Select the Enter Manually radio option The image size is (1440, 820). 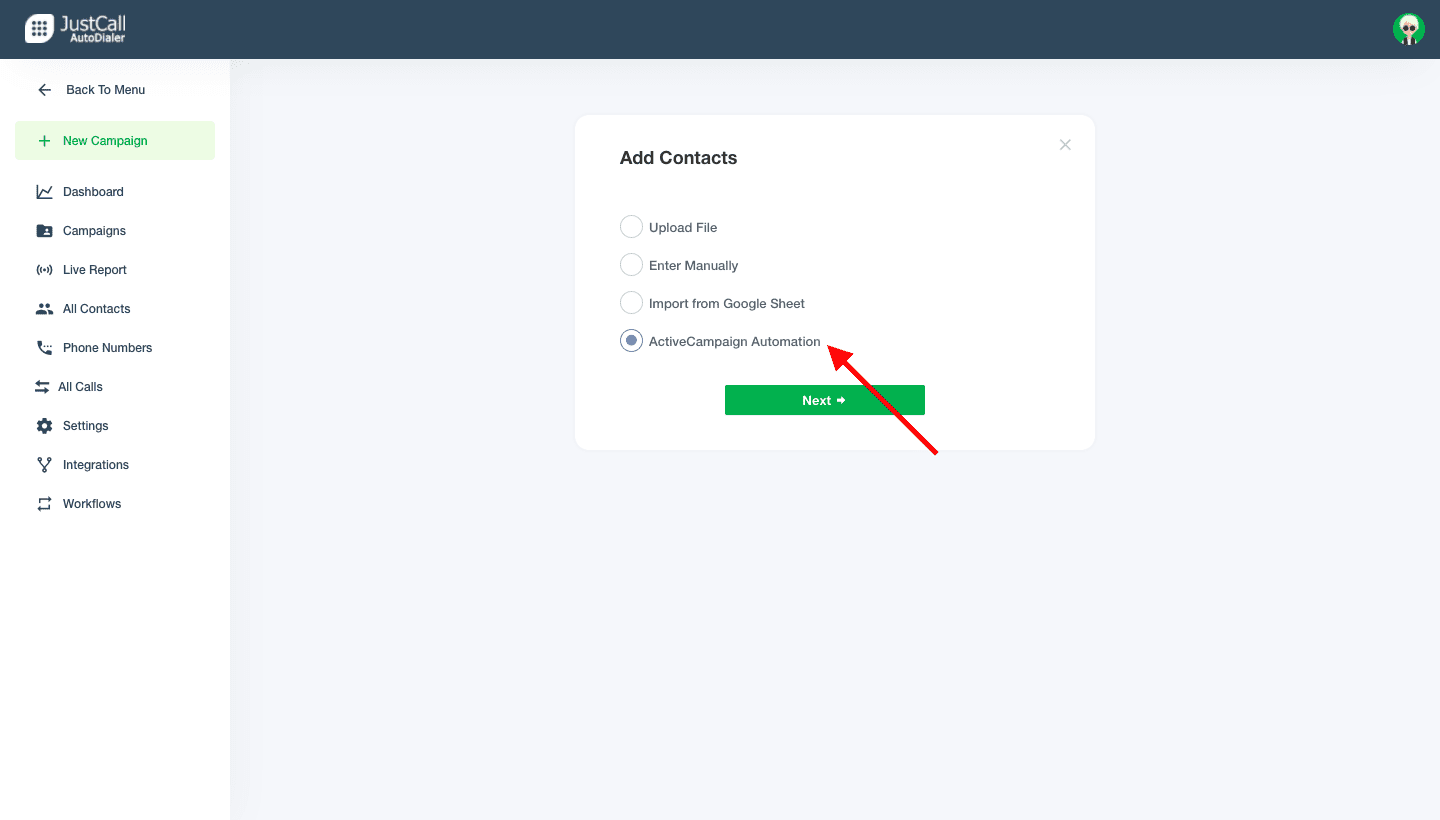[631, 265]
